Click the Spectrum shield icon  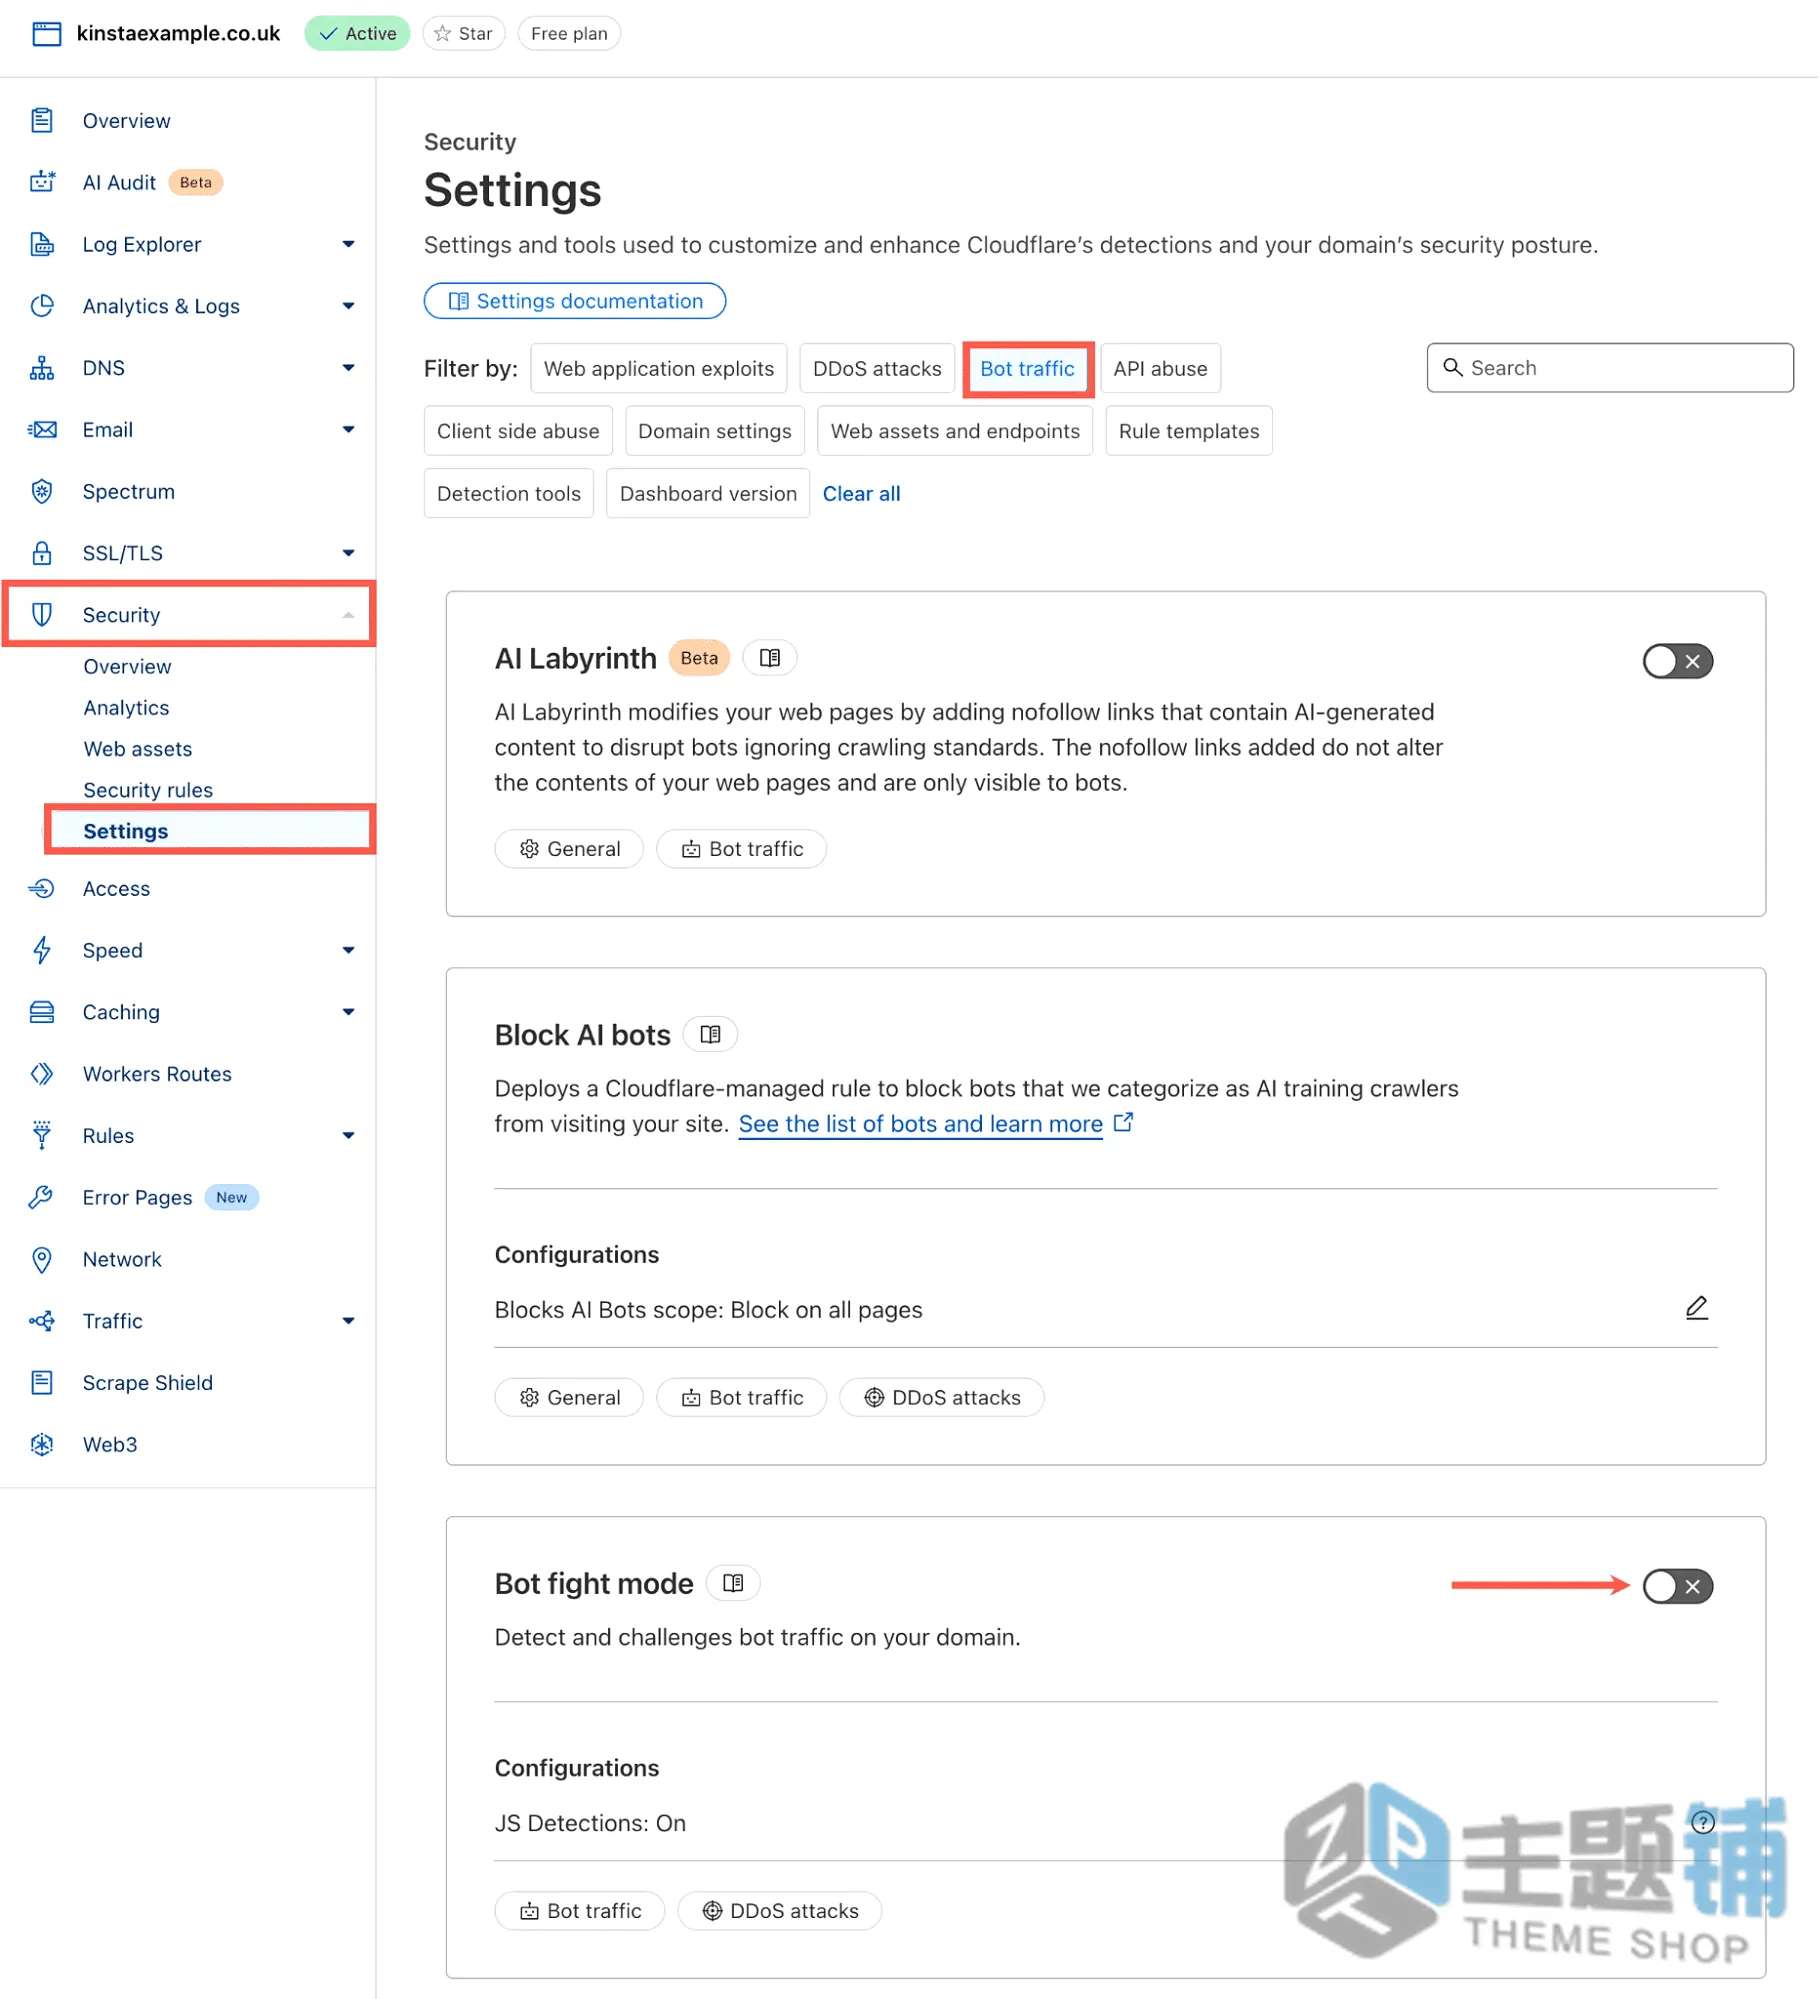pyautogui.click(x=42, y=492)
